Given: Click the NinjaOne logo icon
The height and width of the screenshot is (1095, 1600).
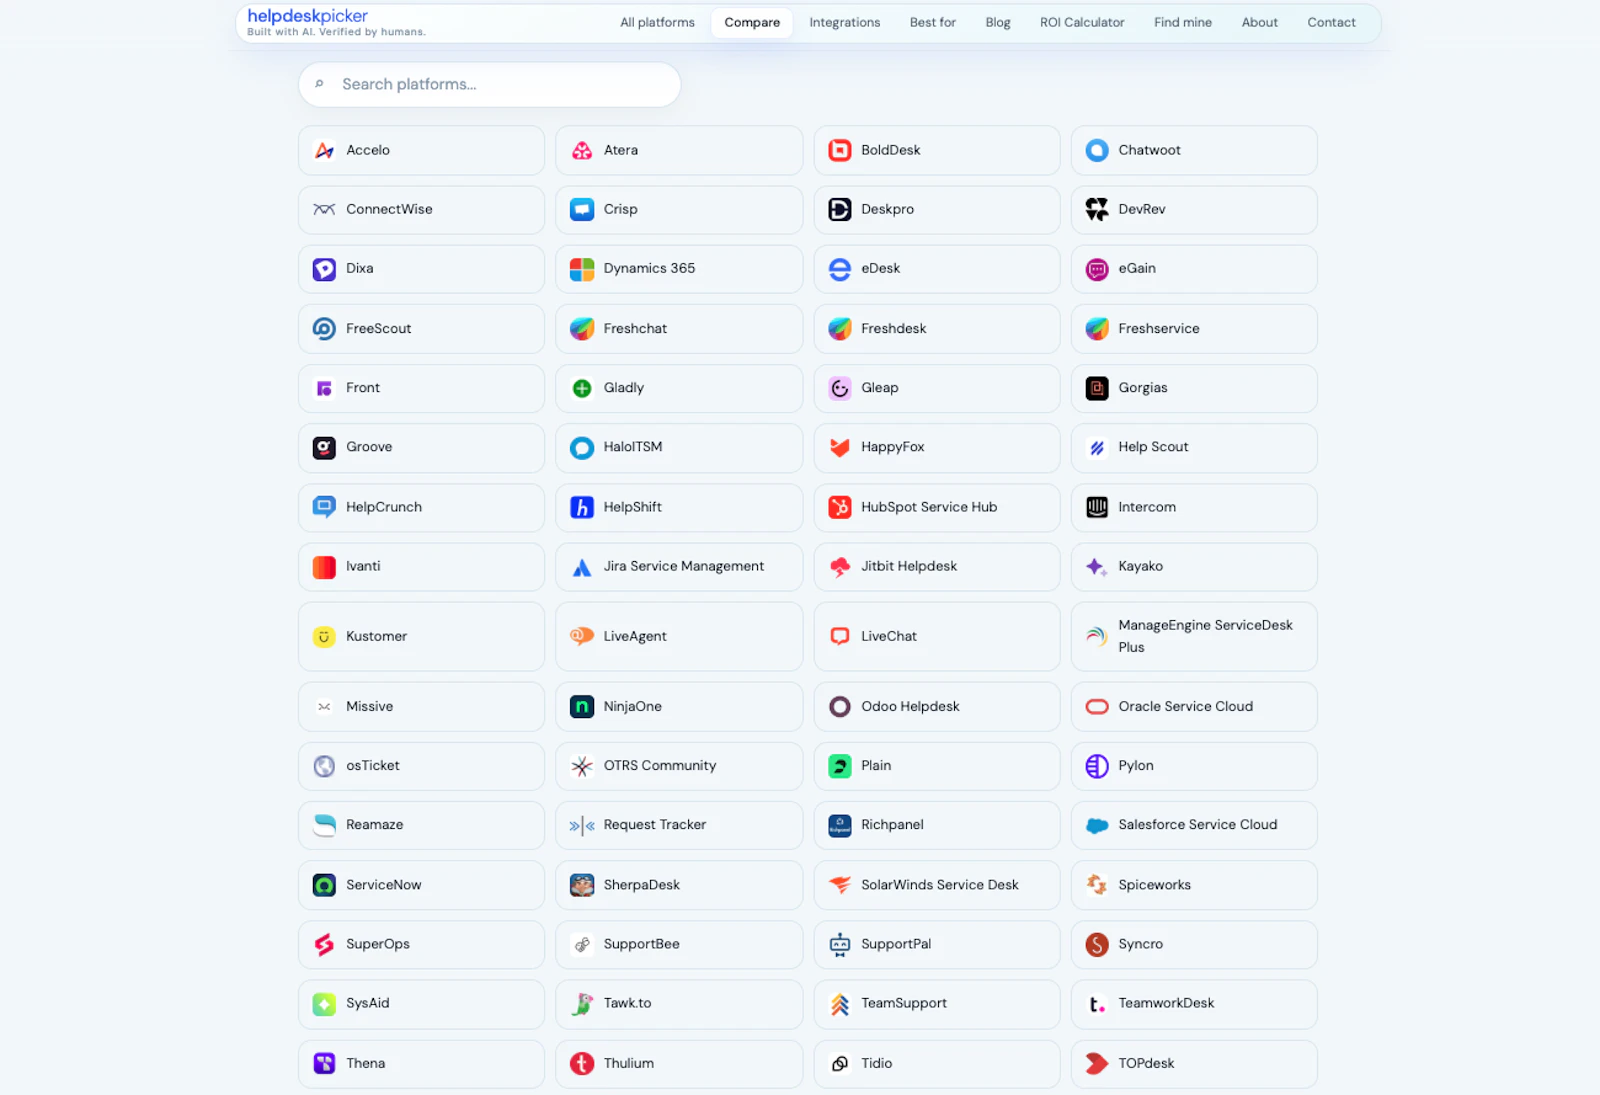Looking at the screenshot, I should (582, 706).
